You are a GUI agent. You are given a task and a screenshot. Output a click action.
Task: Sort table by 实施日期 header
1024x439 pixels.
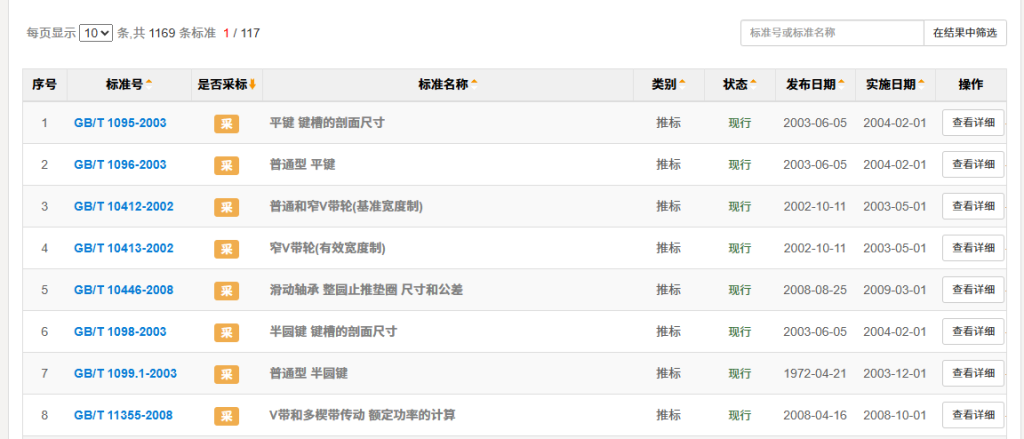tap(895, 85)
